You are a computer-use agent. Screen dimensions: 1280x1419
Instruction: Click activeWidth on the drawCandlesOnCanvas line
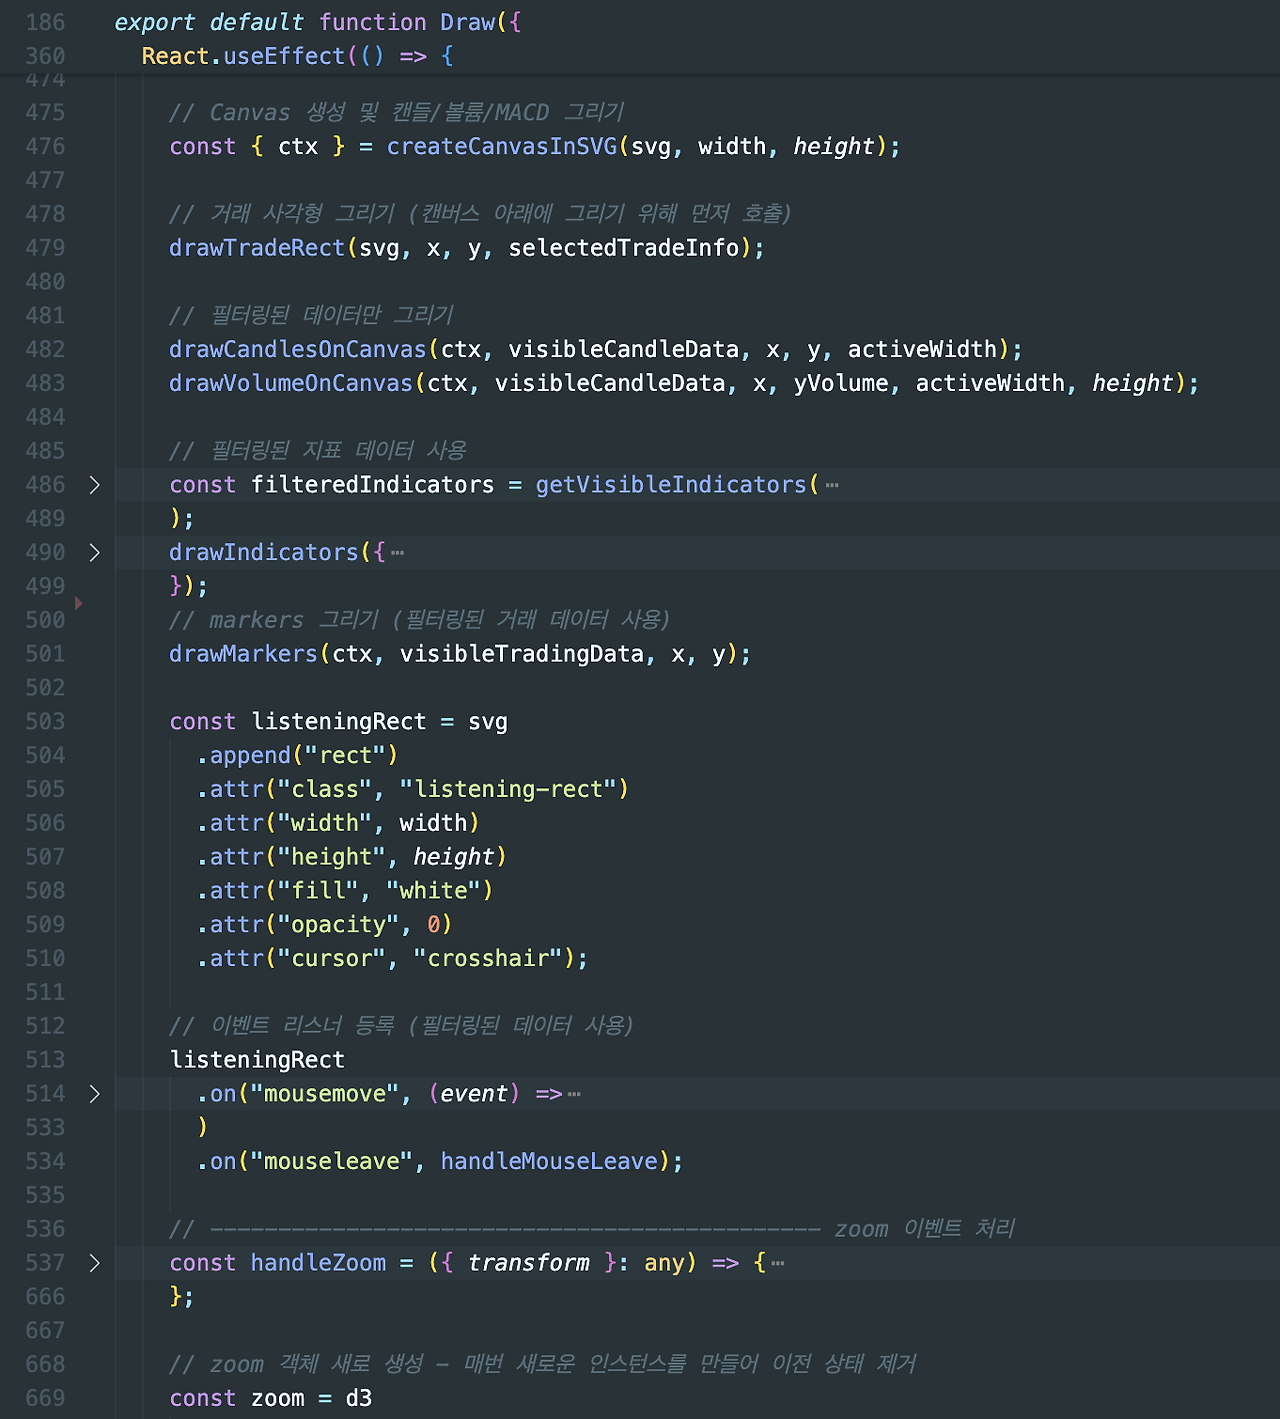point(922,350)
